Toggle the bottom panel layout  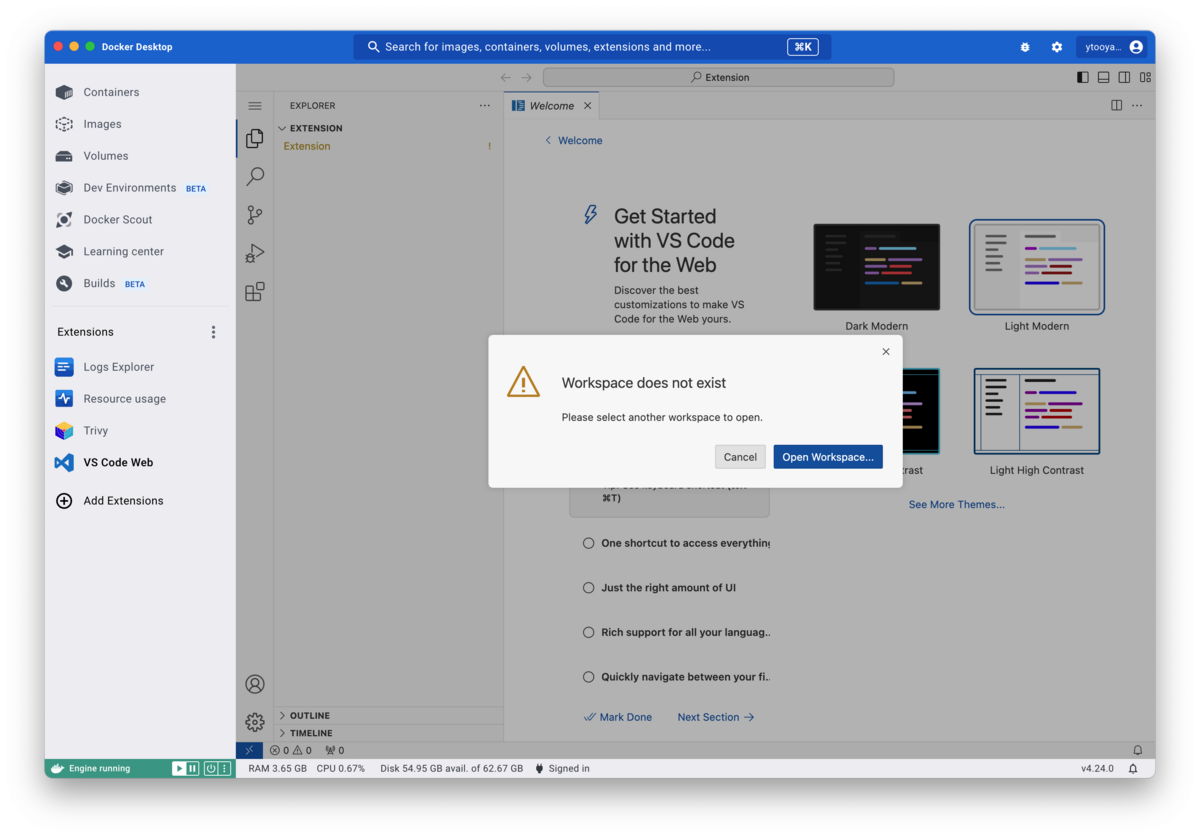(1104, 78)
